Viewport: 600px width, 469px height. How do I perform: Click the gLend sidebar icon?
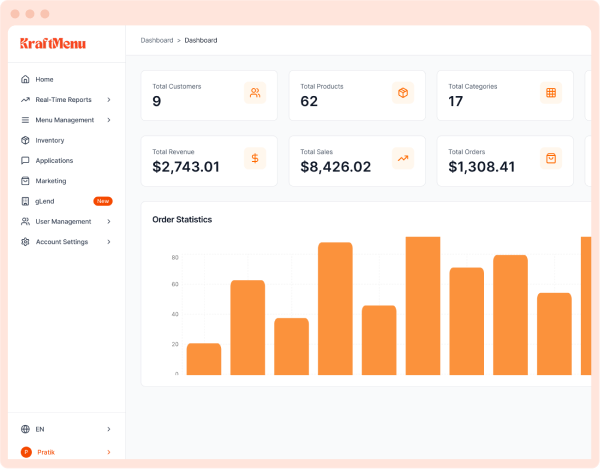pyautogui.click(x=25, y=201)
